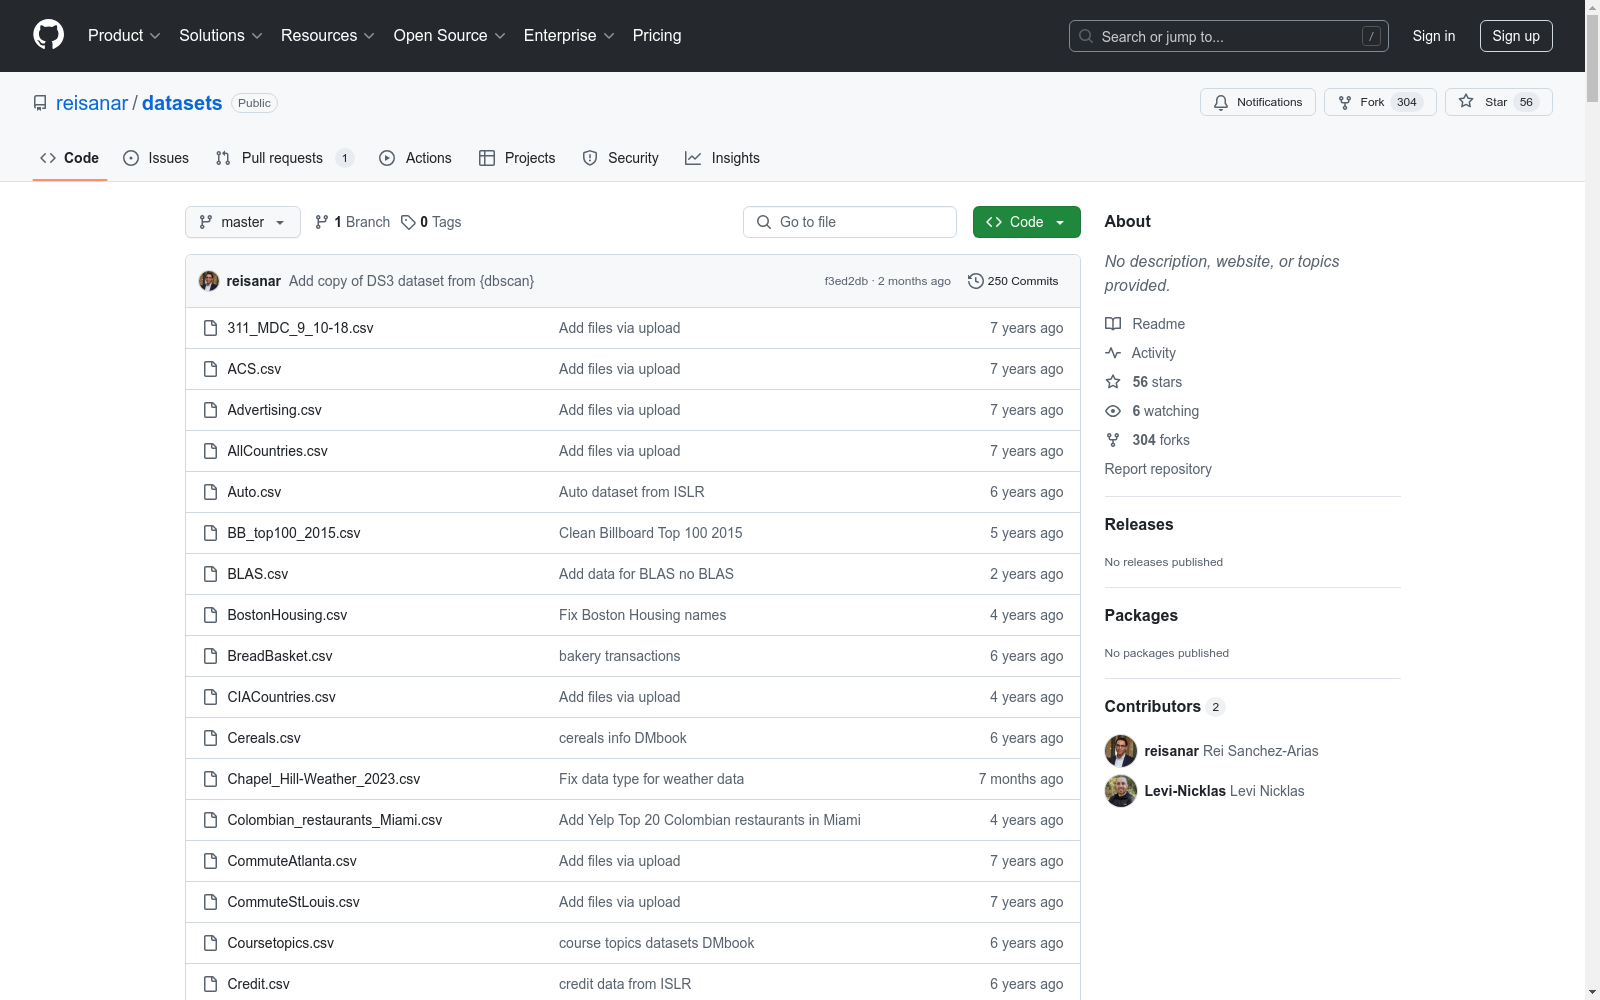Click the file icon beside Coursetopics.csv
This screenshot has width=1600, height=1000.
210,943
